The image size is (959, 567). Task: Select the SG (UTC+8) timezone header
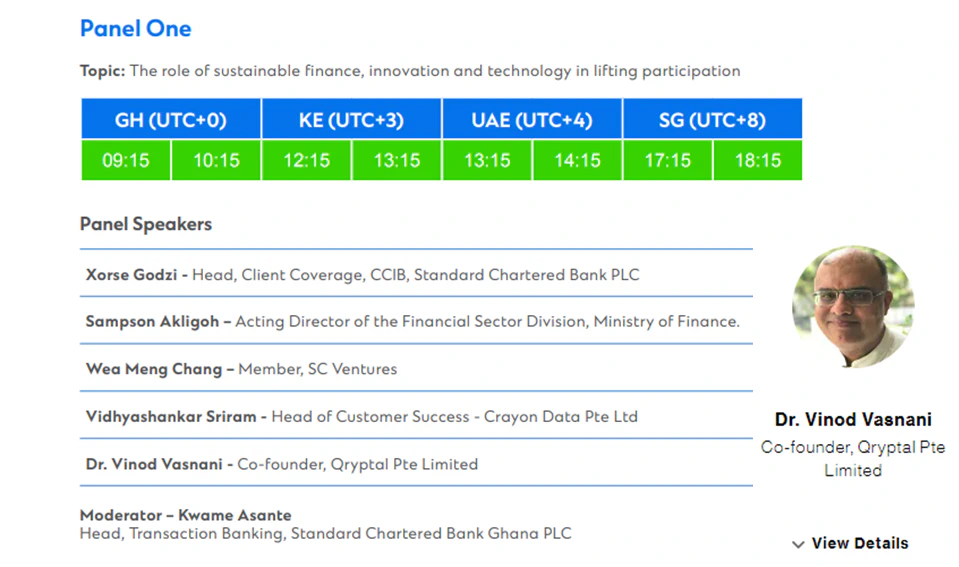click(712, 120)
